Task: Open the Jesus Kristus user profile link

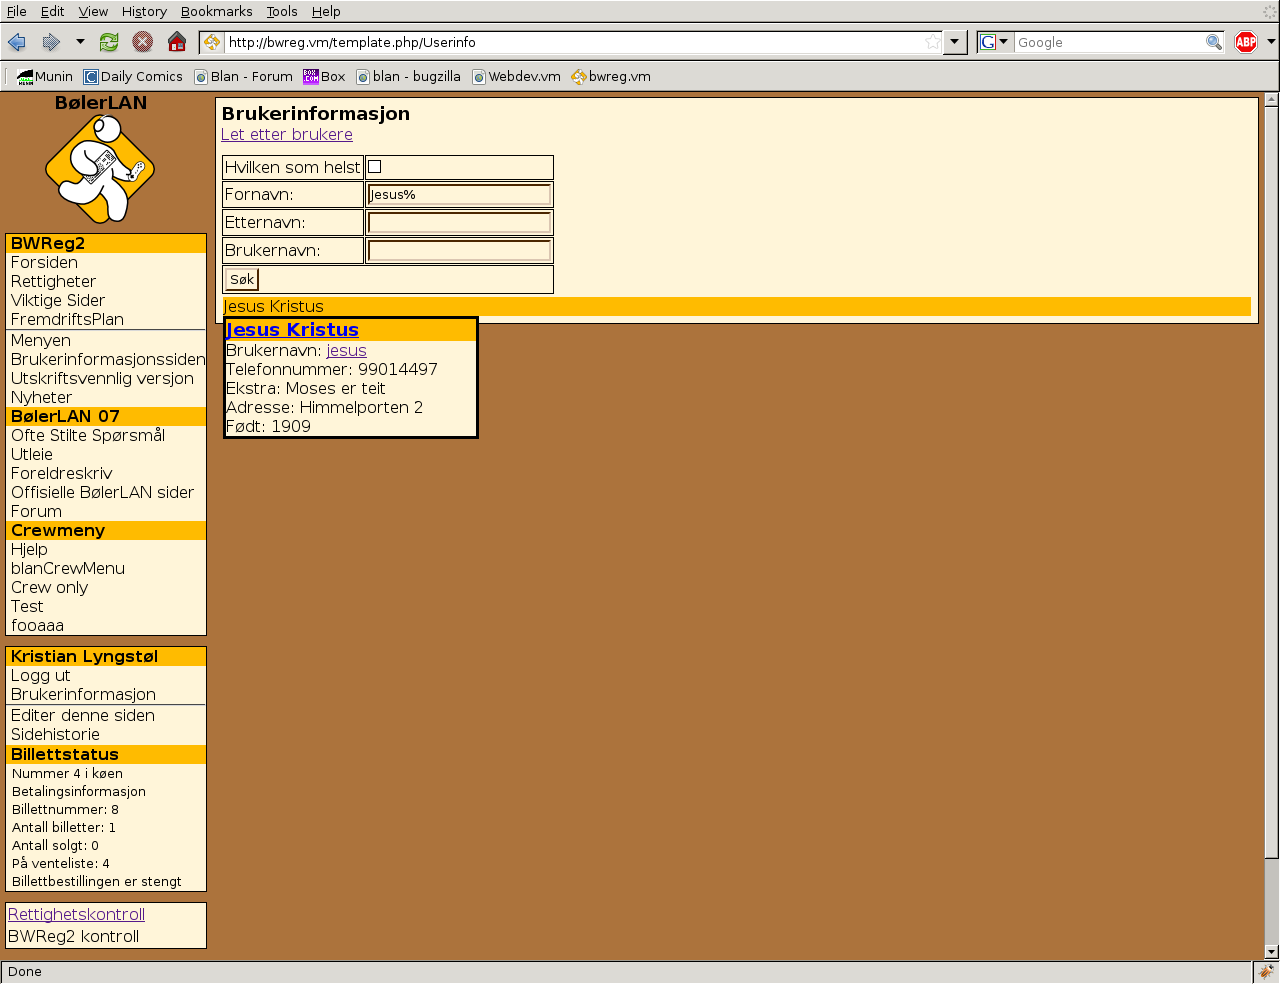Action: point(292,330)
